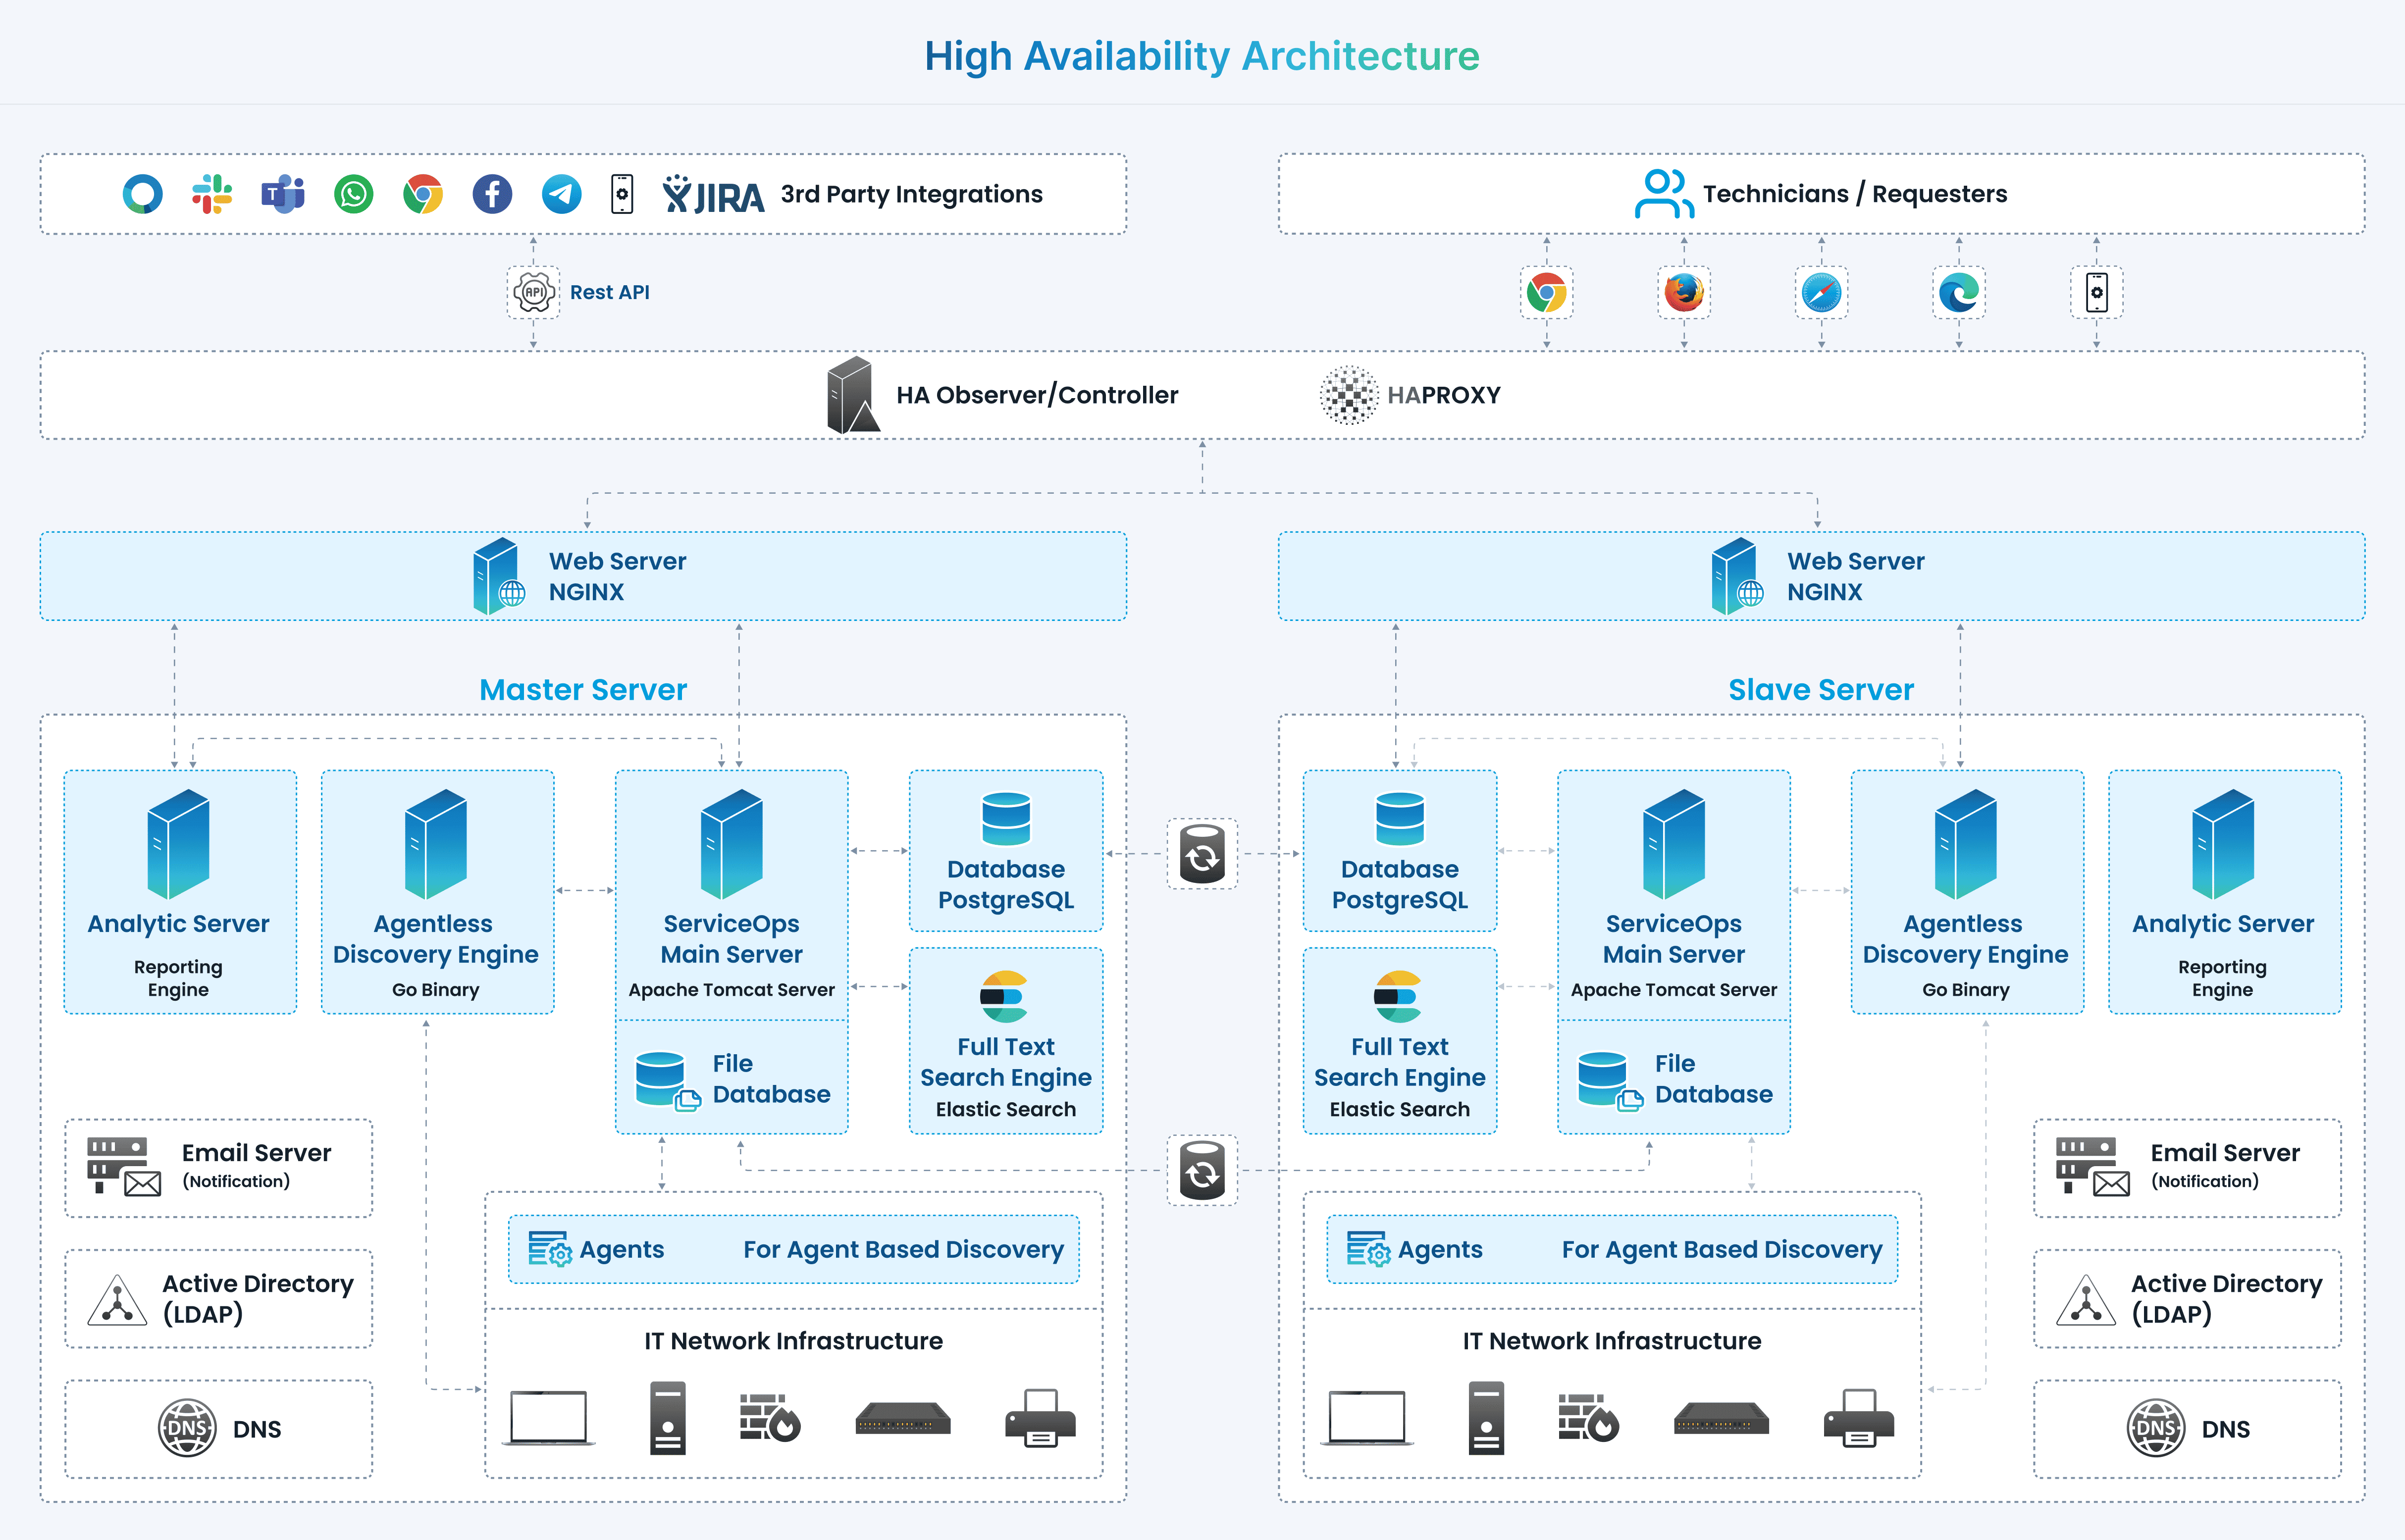Click the Web Server NGINX label on master side
The width and height of the screenshot is (2405, 1540).
click(x=616, y=576)
